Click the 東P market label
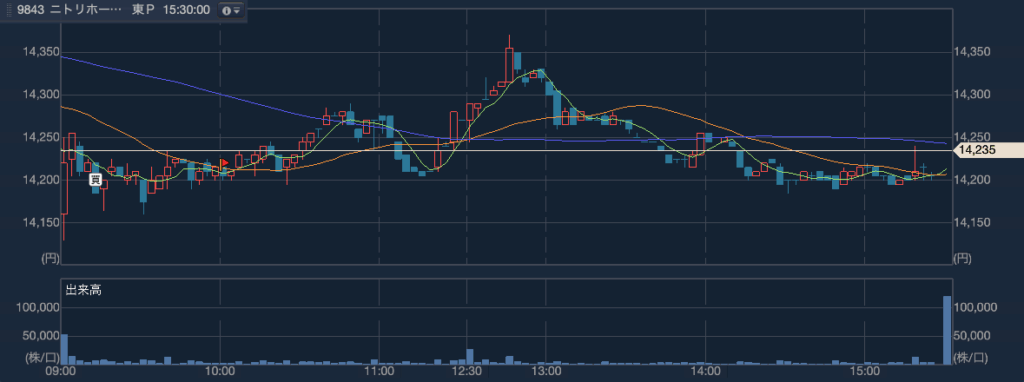Image resolution: width=1024 pixels, height=382 pixels. [x=144, y=10]
